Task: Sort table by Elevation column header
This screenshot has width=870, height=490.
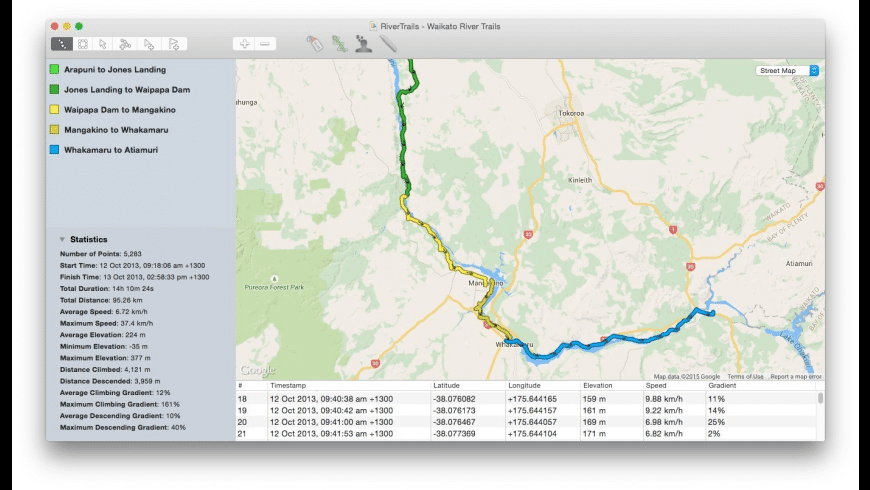Action: click(x=611, y=385)
